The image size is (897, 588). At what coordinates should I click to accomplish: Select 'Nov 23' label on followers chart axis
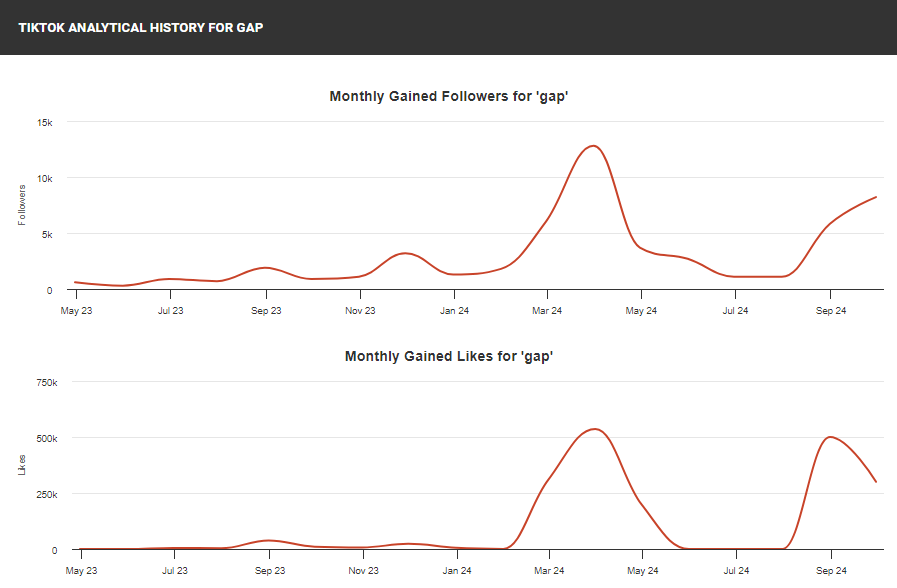[360, 311]
